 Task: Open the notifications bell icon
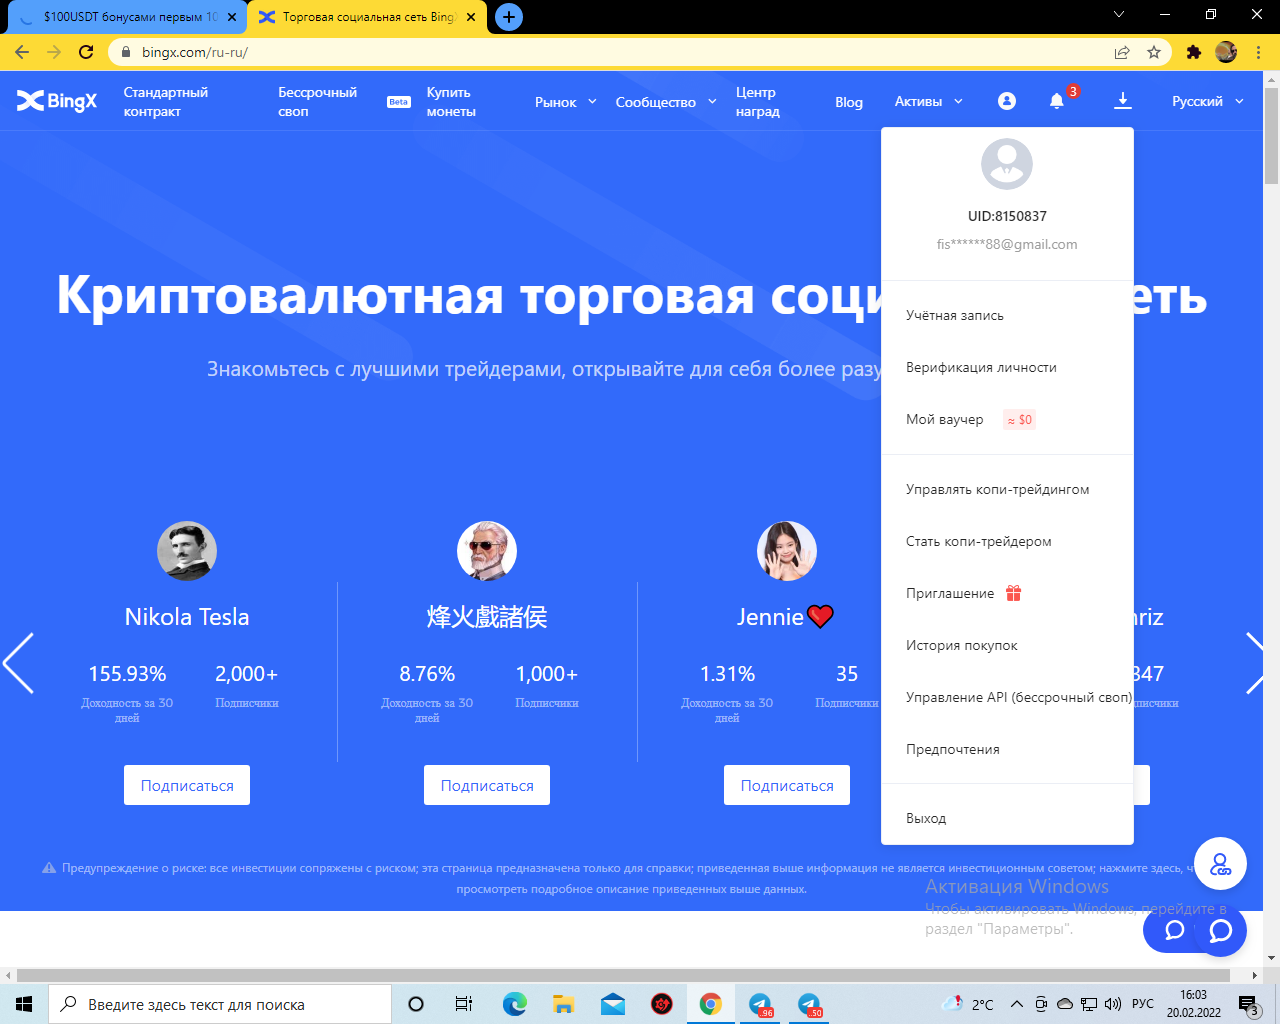pyautogui.click(x=1057, y=101)
